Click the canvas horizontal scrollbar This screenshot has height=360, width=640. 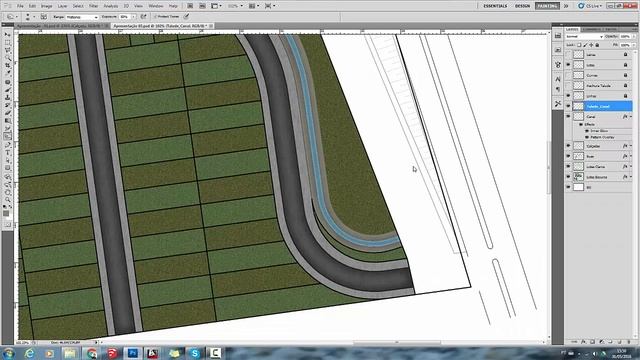click(397, 342)
